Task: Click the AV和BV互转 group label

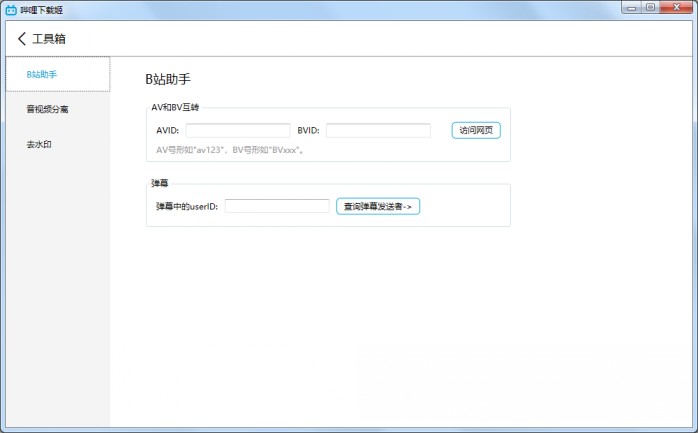Action: pos(175,107)
